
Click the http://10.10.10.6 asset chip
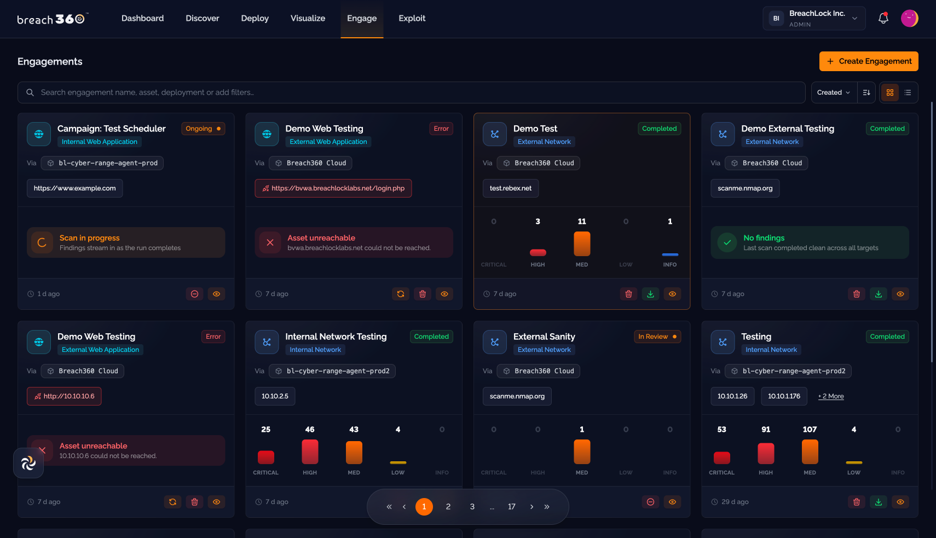pyautogui.click(x=64, y=396)
